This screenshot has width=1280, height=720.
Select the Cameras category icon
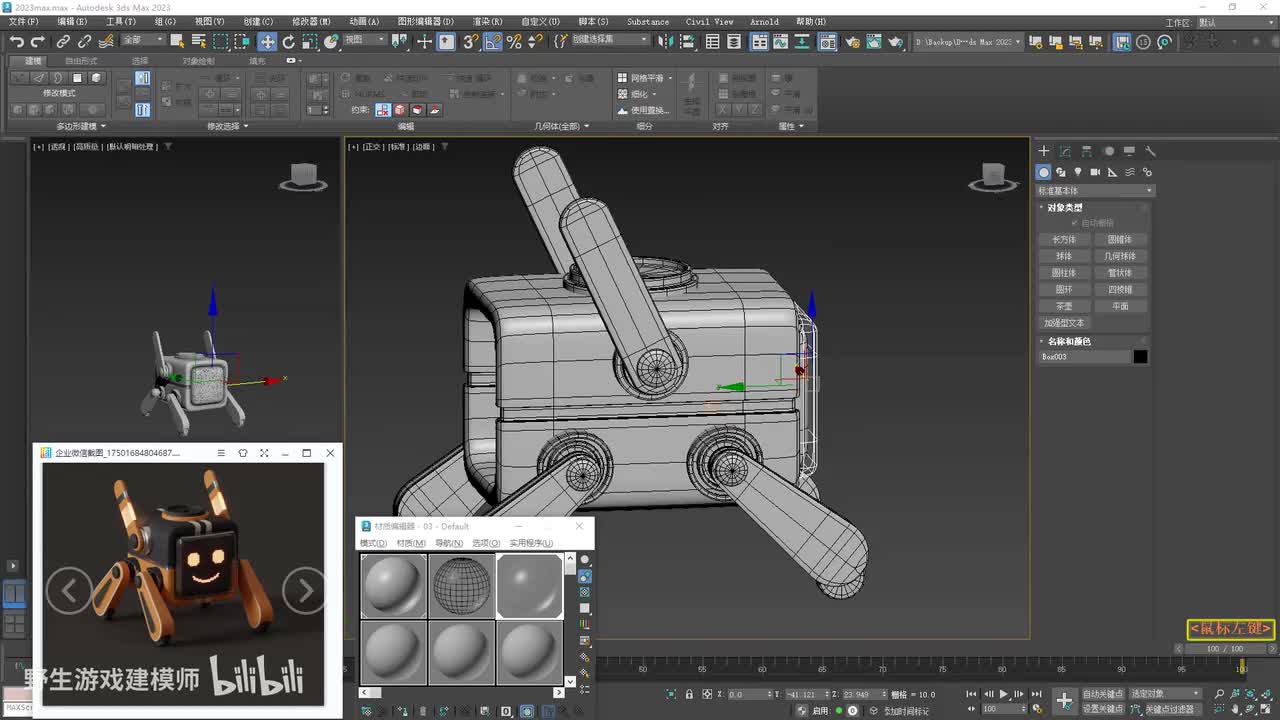pos(1095,172)
